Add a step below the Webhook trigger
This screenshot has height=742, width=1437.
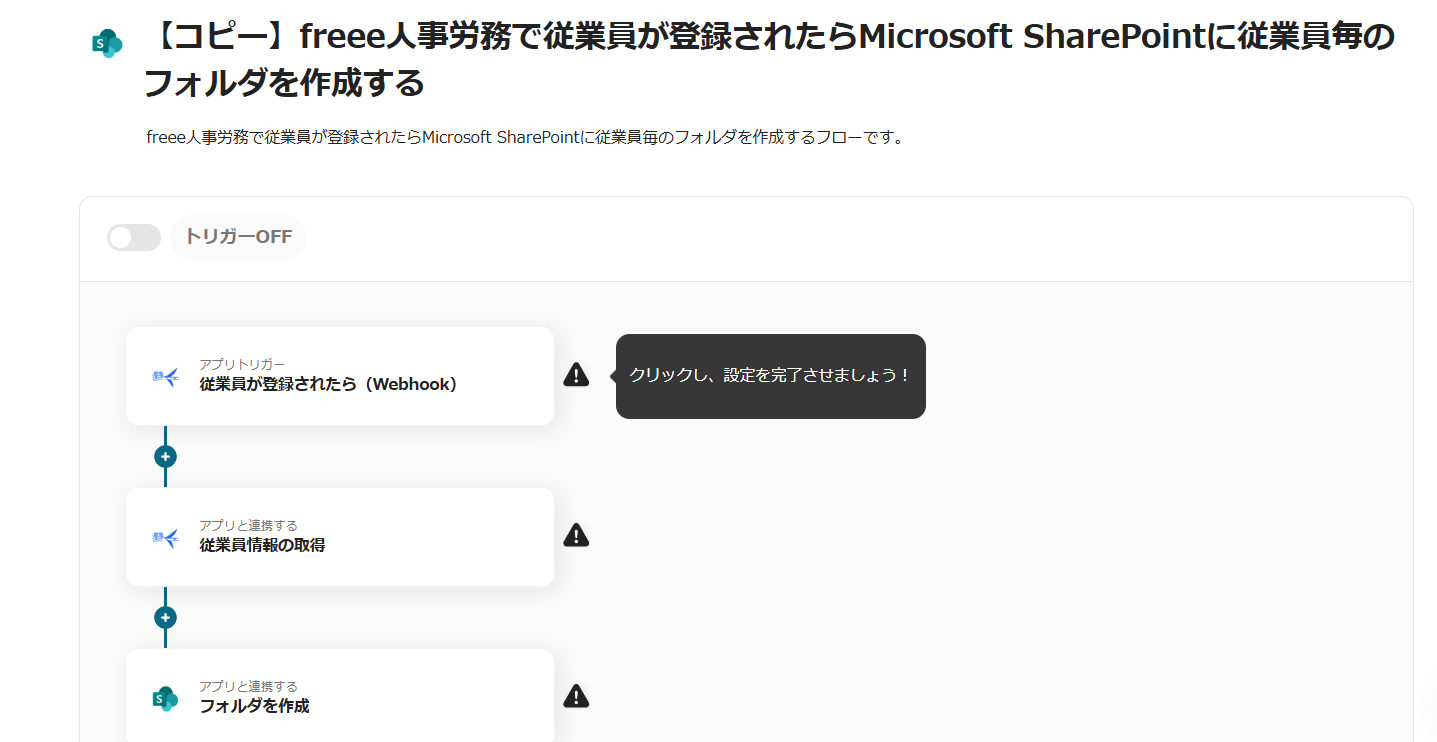[165, 456]
